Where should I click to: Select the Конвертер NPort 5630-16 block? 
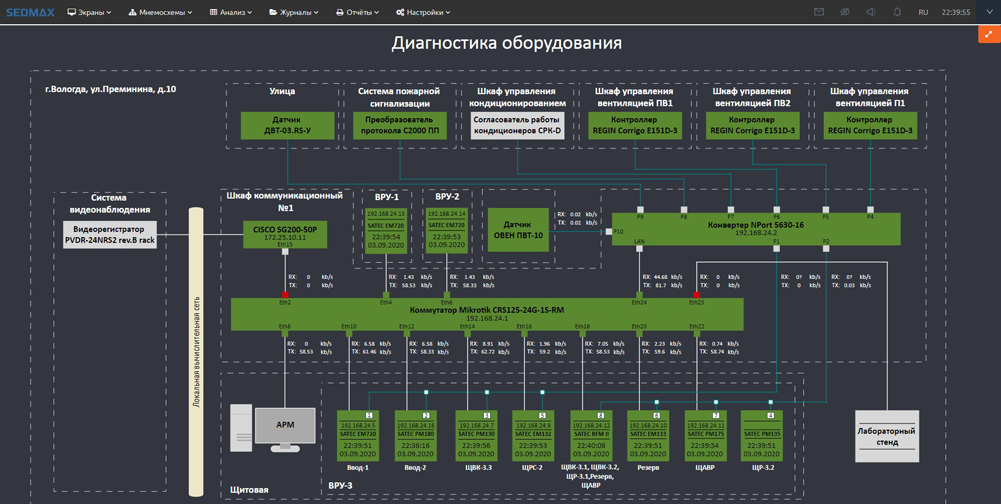pos(756,228)
